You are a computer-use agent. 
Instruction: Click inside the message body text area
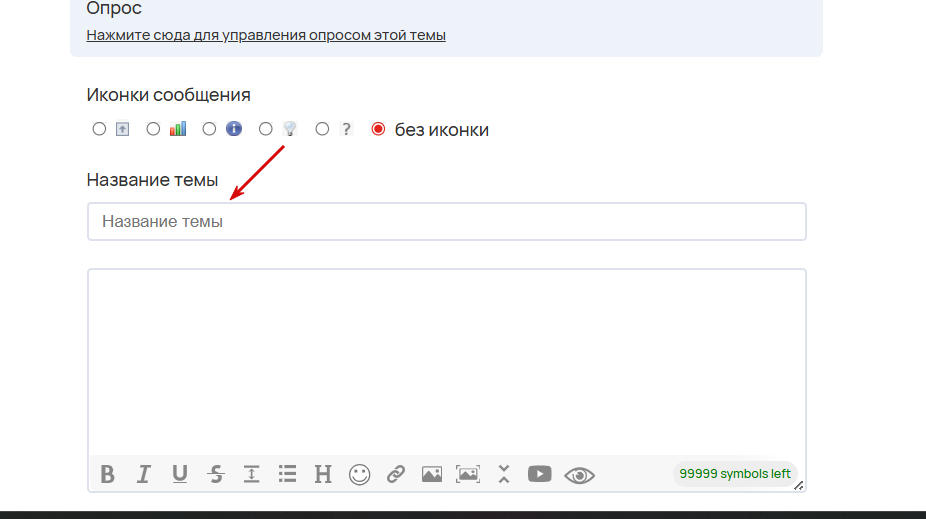click(x=446, y=361)
